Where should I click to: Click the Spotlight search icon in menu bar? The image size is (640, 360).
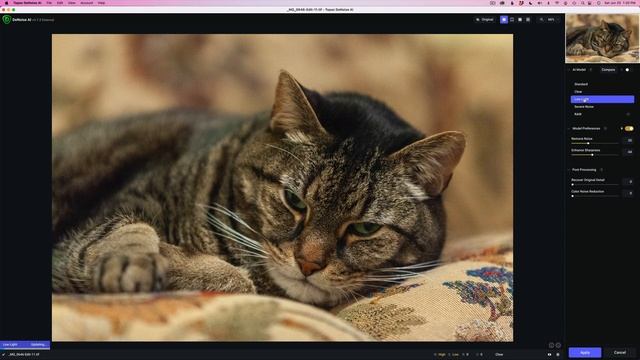click(x=582, y=3)
